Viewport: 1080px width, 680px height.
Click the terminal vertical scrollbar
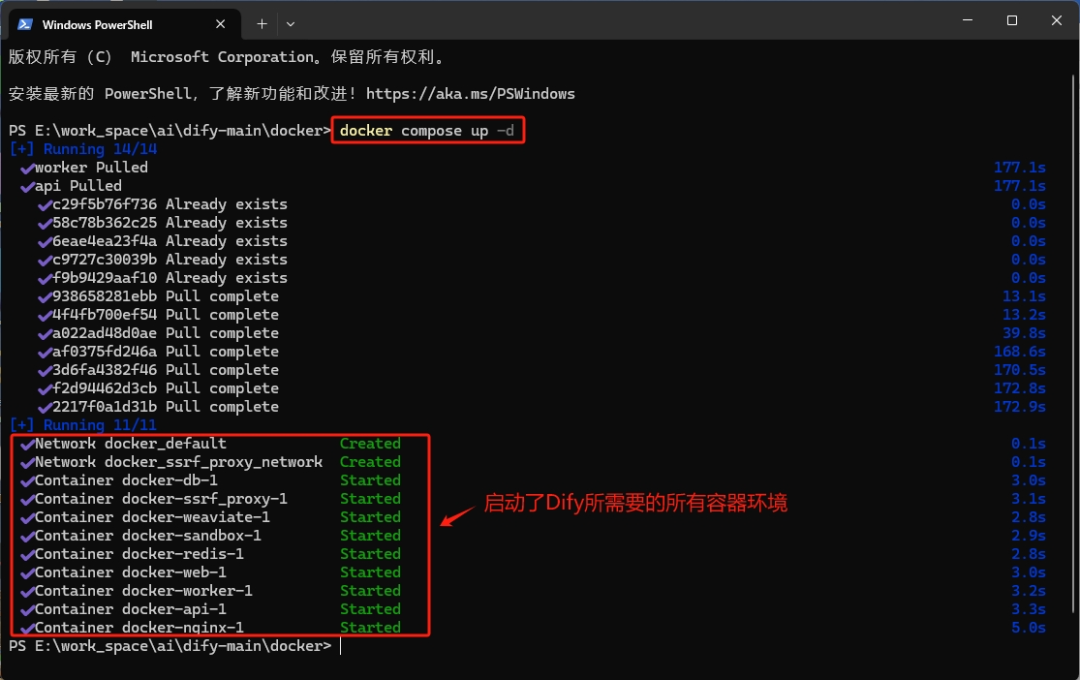pyautogui.click(x=1073, y=344)
